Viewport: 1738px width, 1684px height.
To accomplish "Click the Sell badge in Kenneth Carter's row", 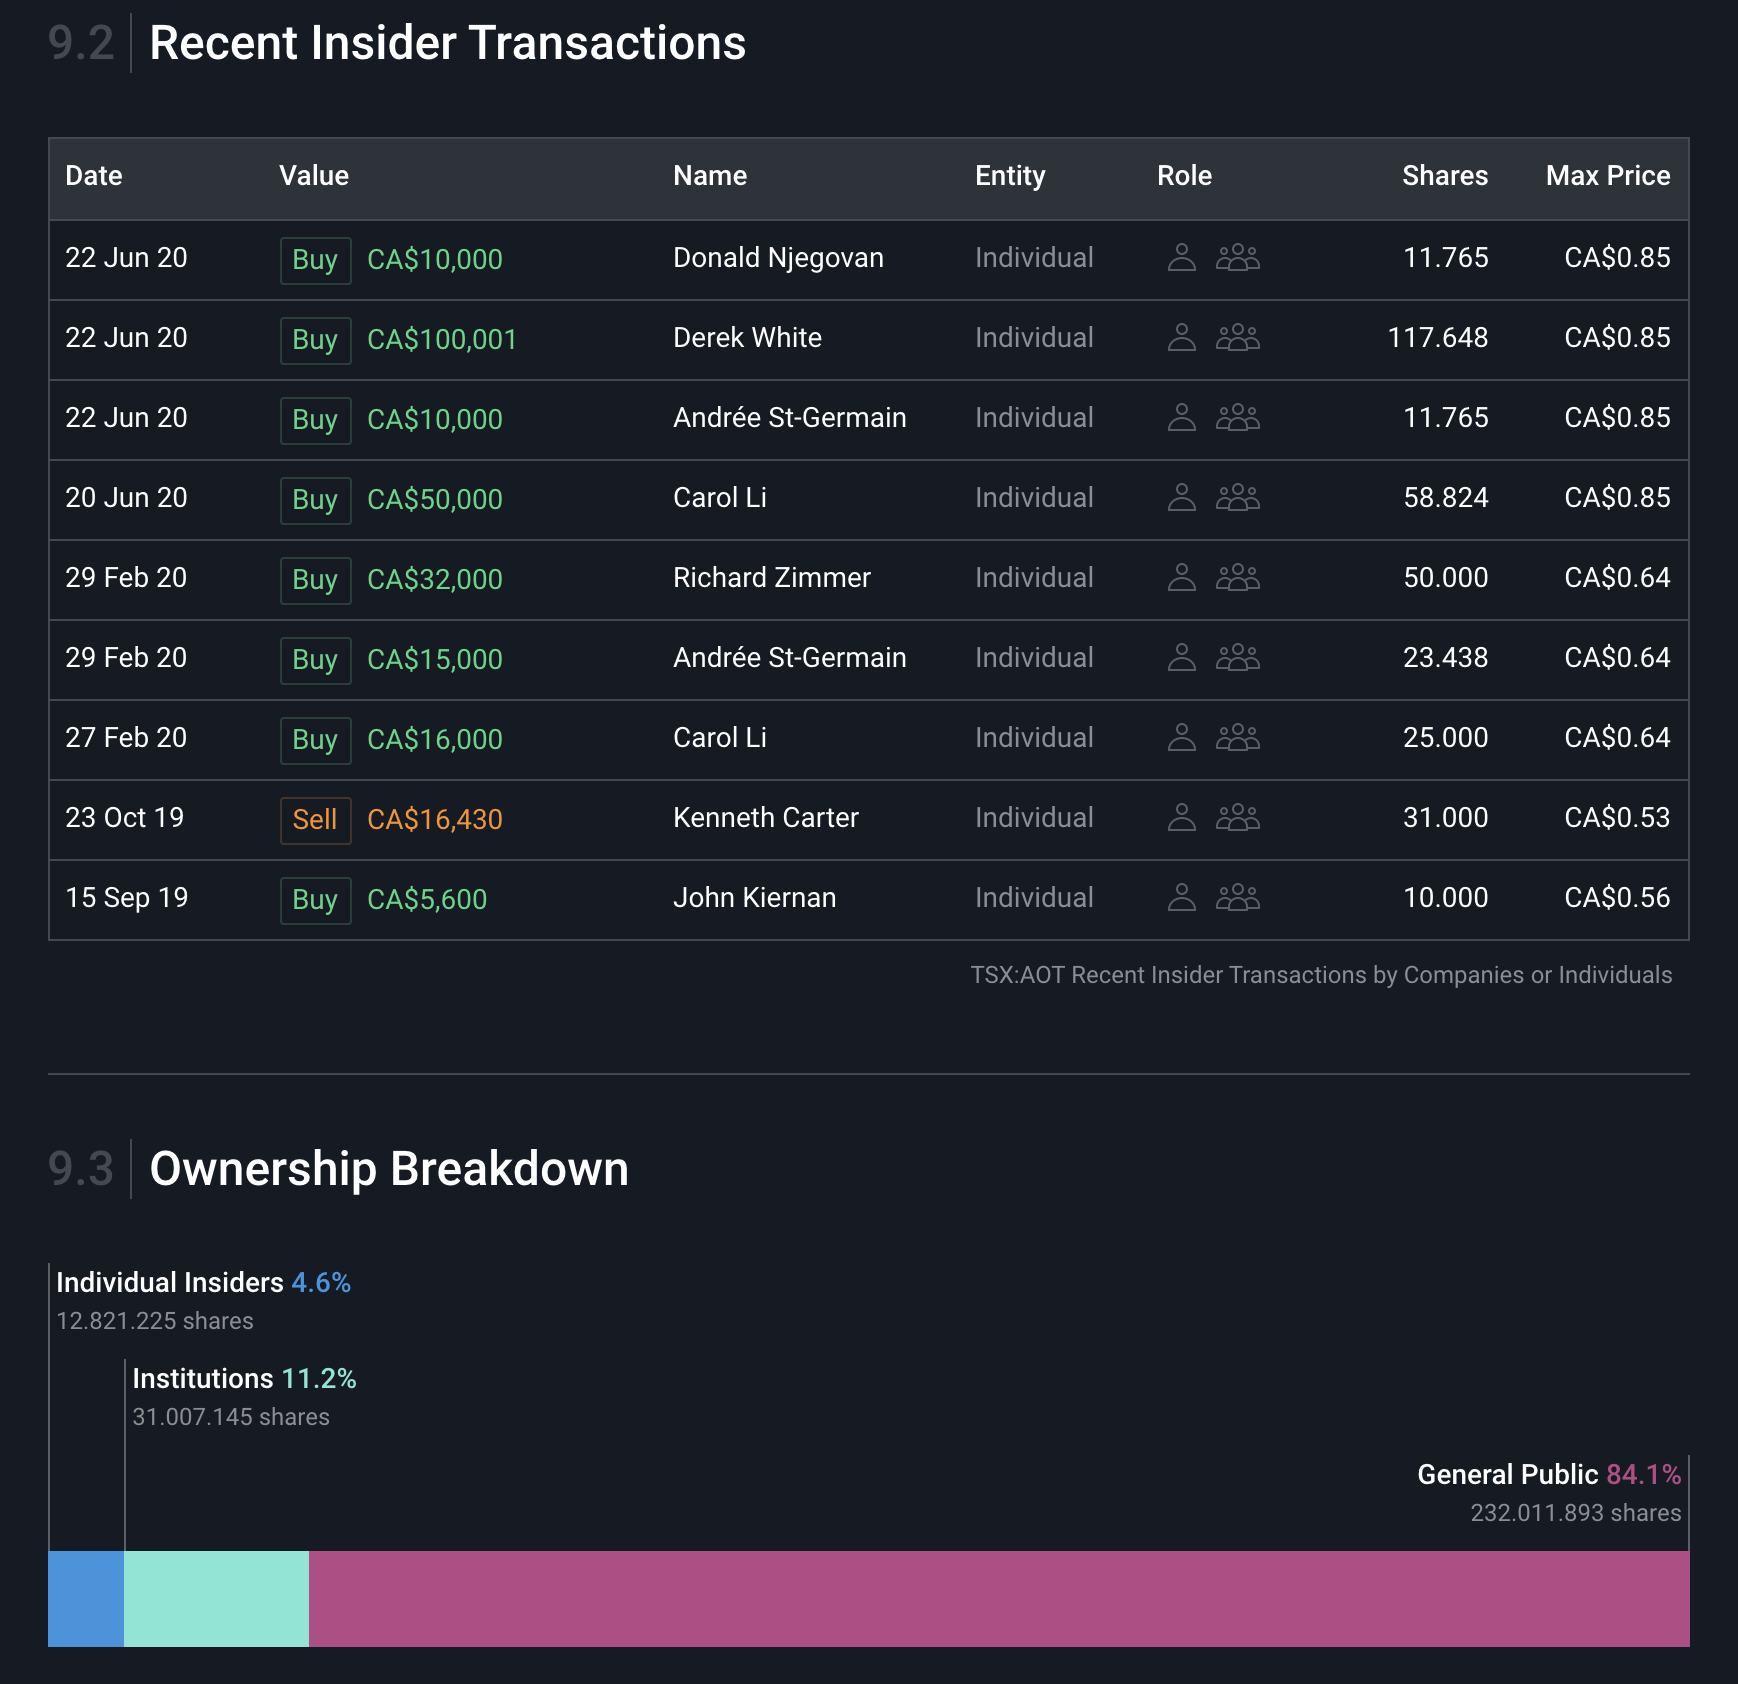I will point(315,820).
